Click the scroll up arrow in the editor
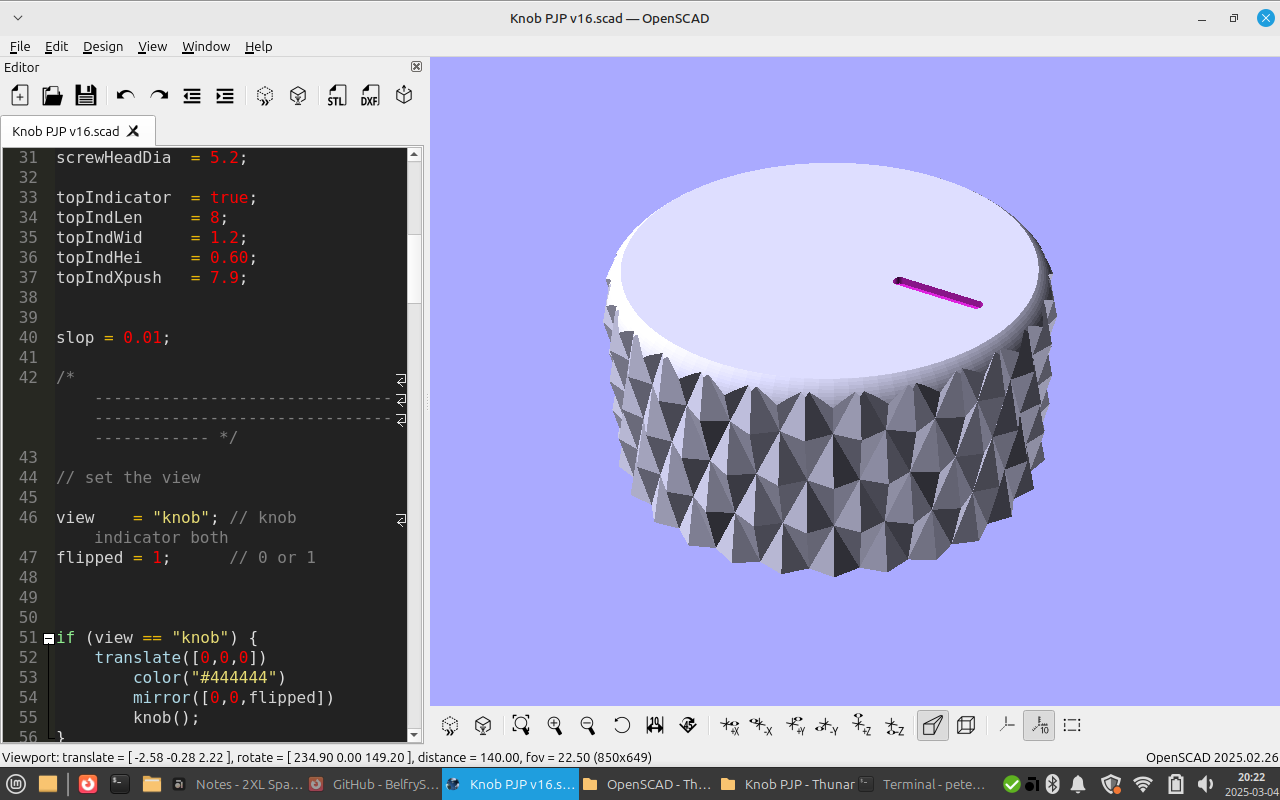Image resolution: width=1280 pixels, height=800 pixels. [415, 155]
